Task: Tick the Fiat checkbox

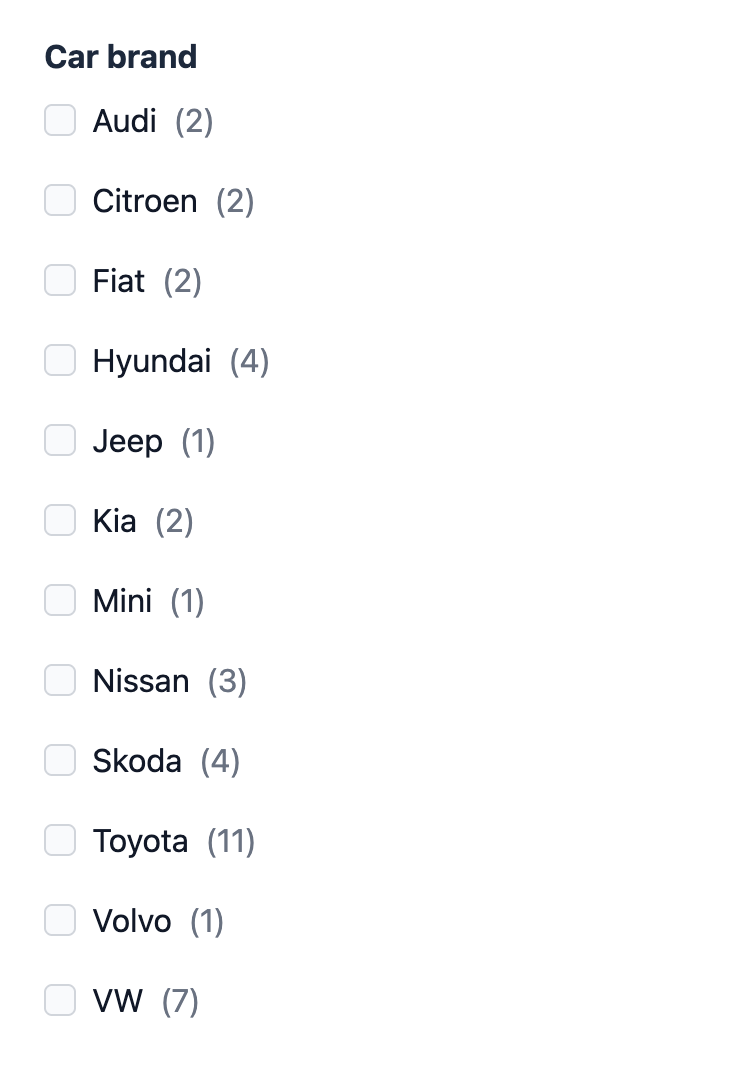Action: tap(60, 280)
